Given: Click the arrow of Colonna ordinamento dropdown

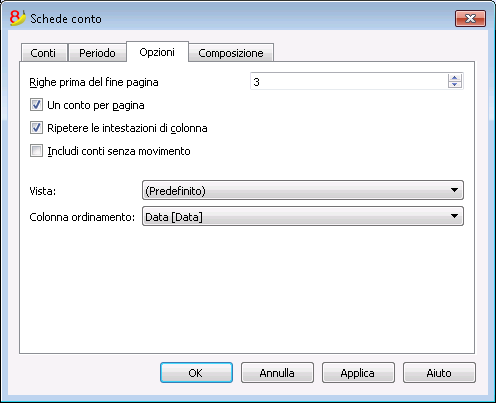Looking at the screenshot, I should coord(454,216).
